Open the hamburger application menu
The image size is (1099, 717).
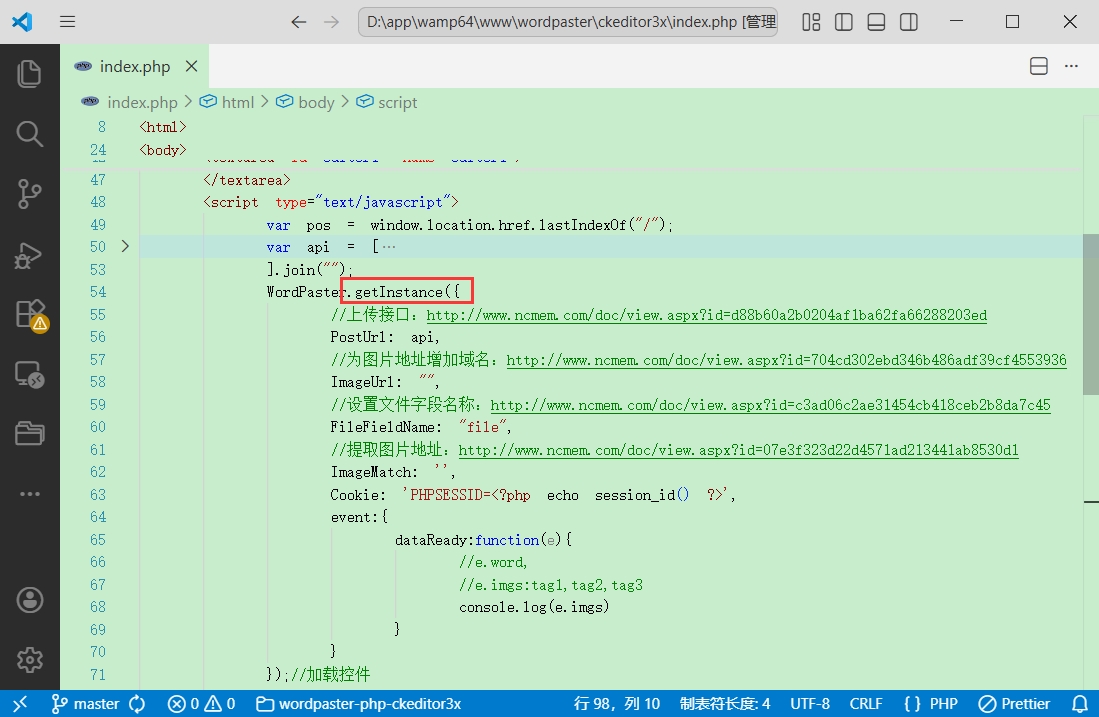point(67,22)
